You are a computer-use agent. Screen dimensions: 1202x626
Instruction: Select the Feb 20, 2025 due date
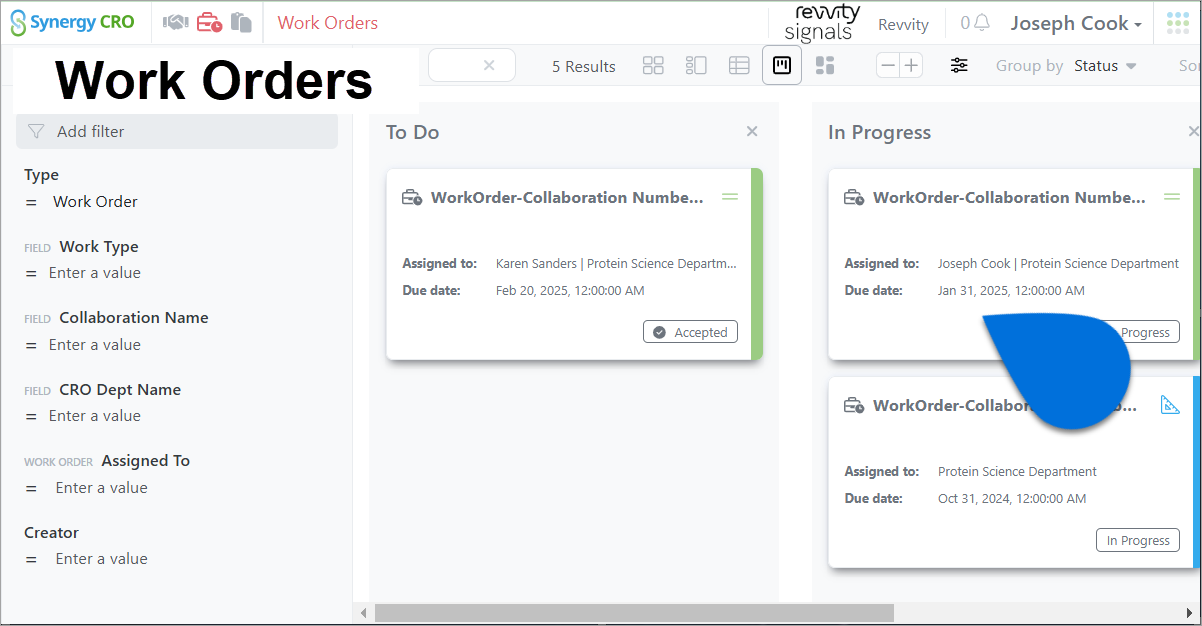tap(570, 291)
